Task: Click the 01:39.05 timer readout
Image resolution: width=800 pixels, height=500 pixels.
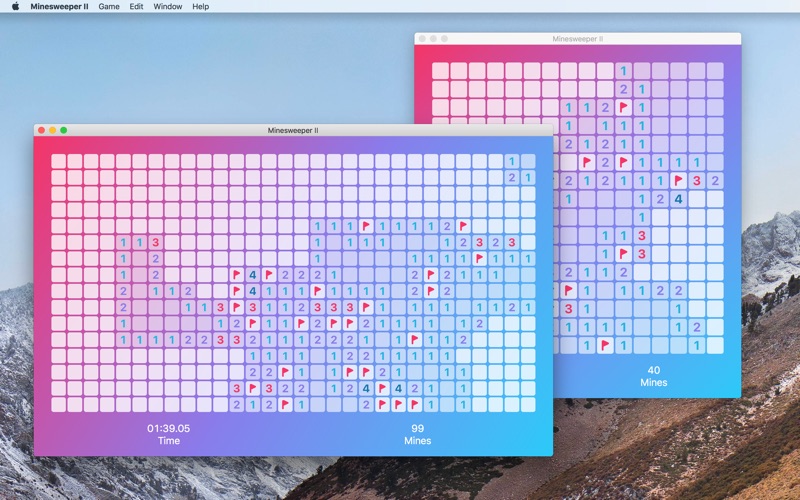Action: coord(168,429)
